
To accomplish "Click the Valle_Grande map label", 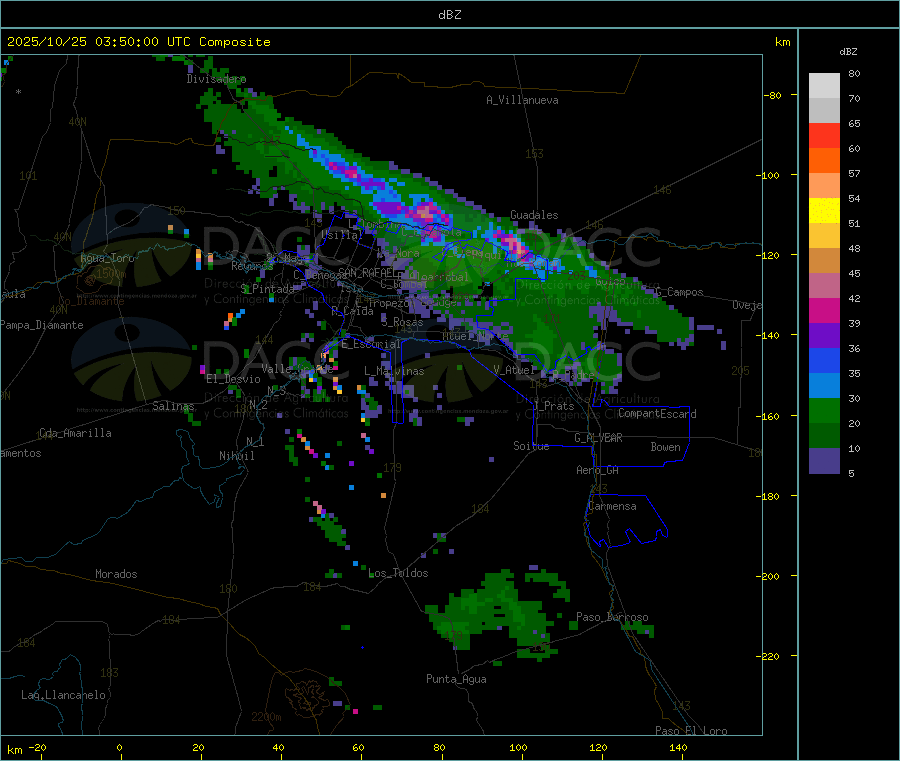I will tap(297, 369).
